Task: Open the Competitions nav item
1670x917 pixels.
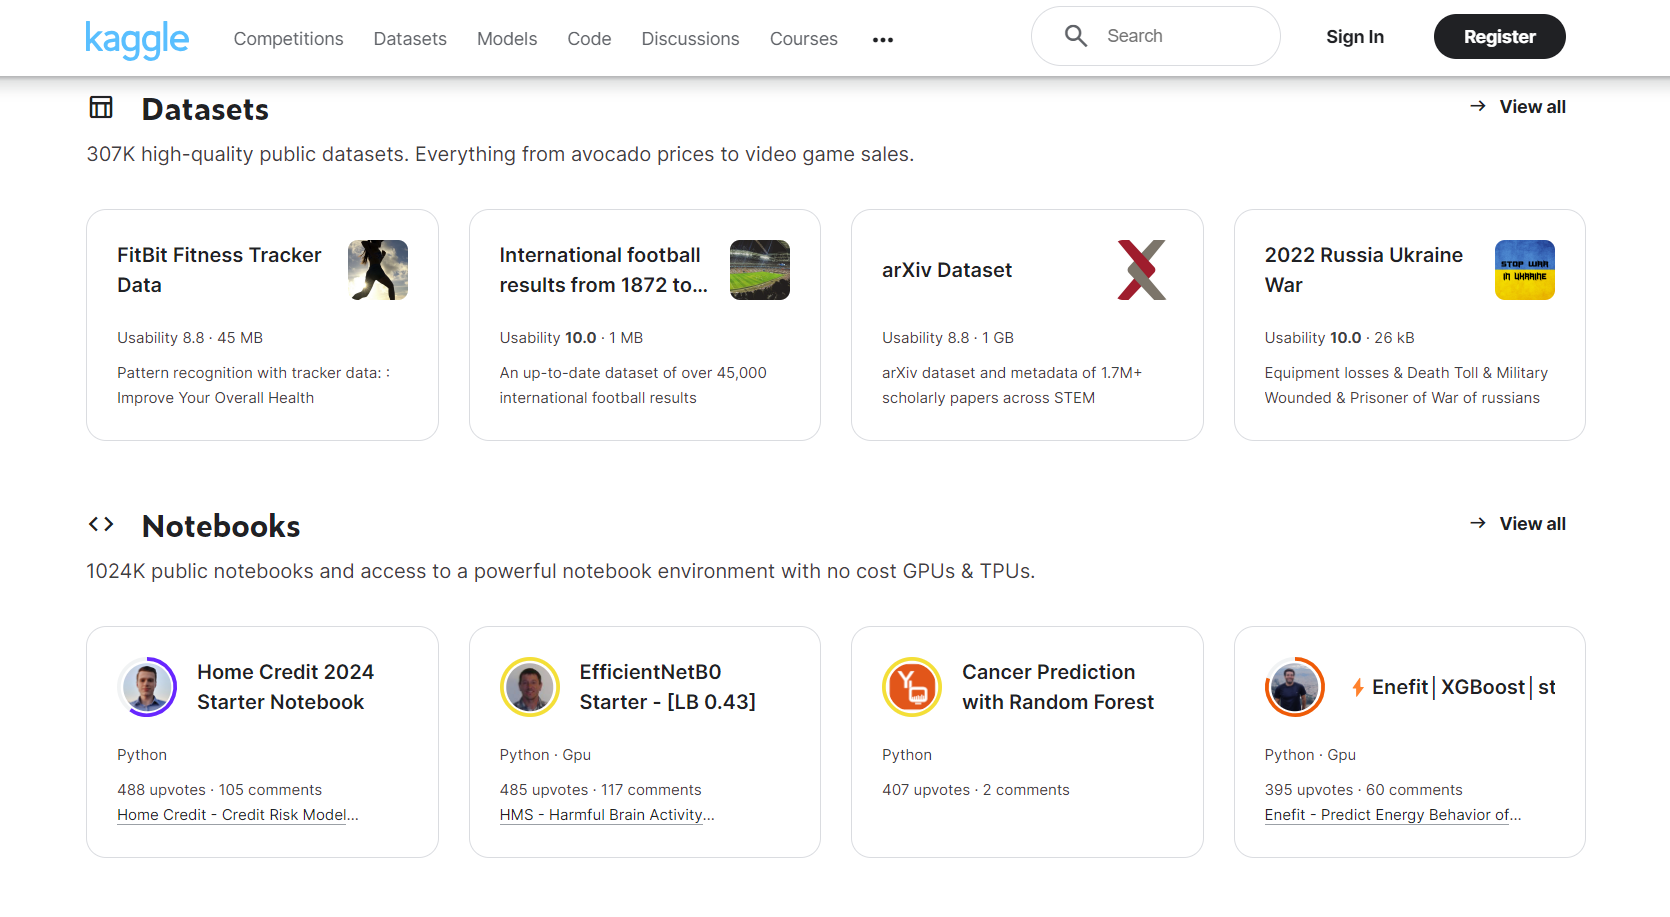Action: point(288,39)
